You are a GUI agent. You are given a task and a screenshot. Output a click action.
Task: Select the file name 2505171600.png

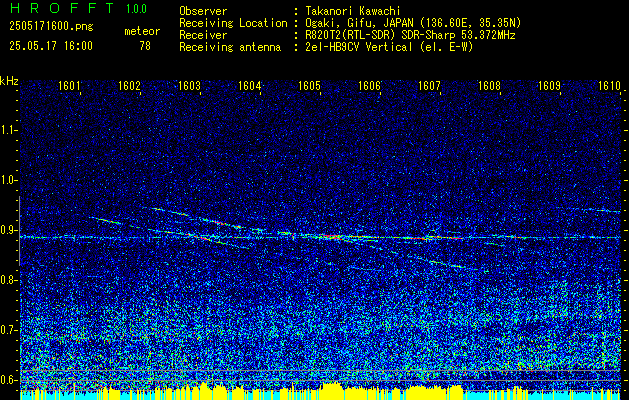click(x=51, y=27)
